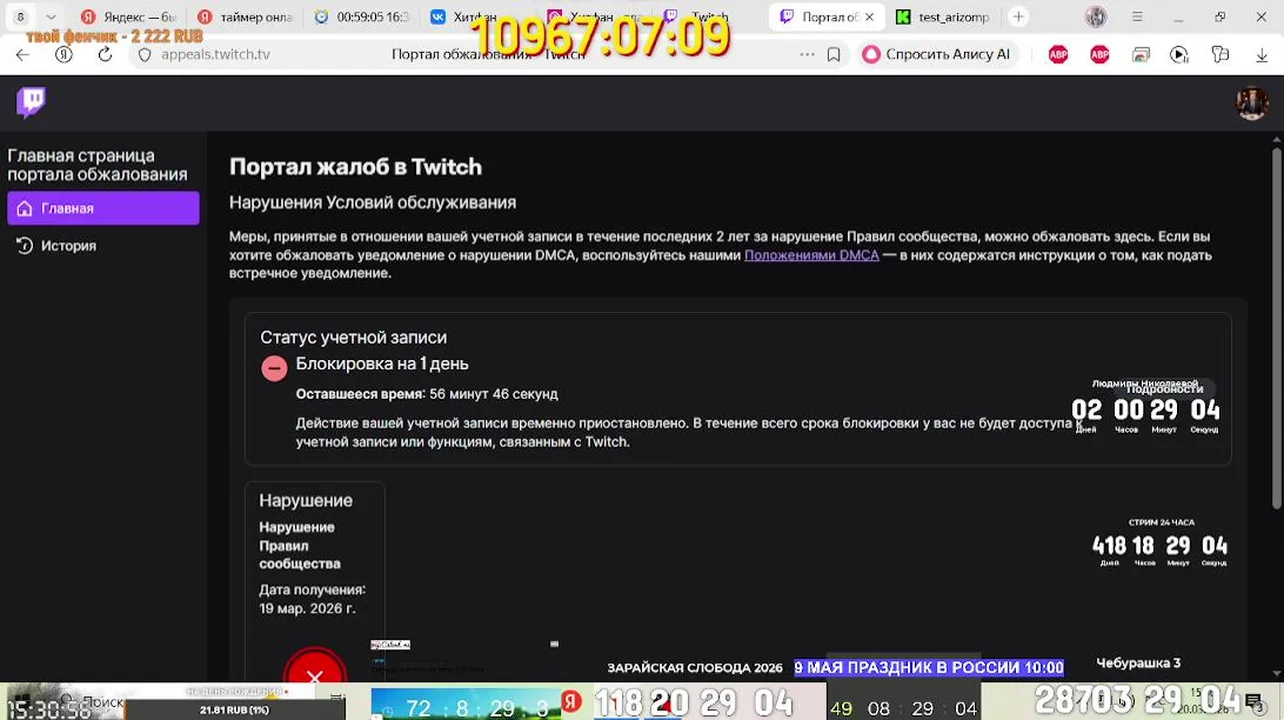The width and height of the screenshot is (1284, 720).
Task: Open the user avatar menu on Twitch page
Action: pyautogui.click(x=1252, y=102)
